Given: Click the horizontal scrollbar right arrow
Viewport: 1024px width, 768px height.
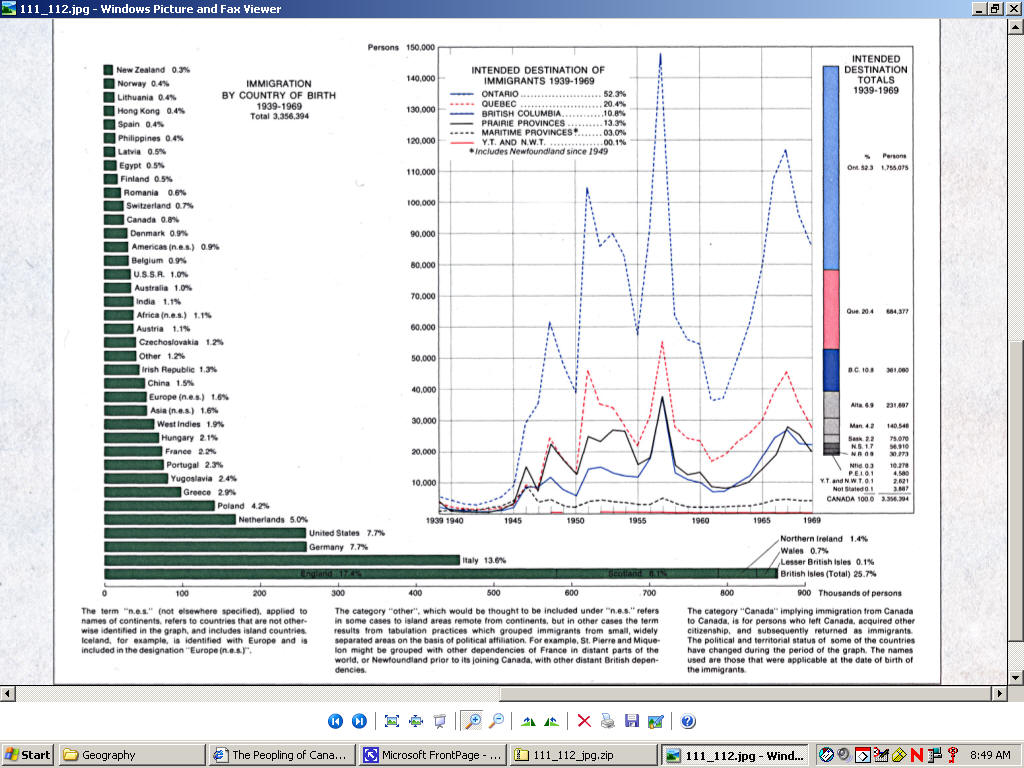Looking at the screenshot, I should click(x=998, y=693).
